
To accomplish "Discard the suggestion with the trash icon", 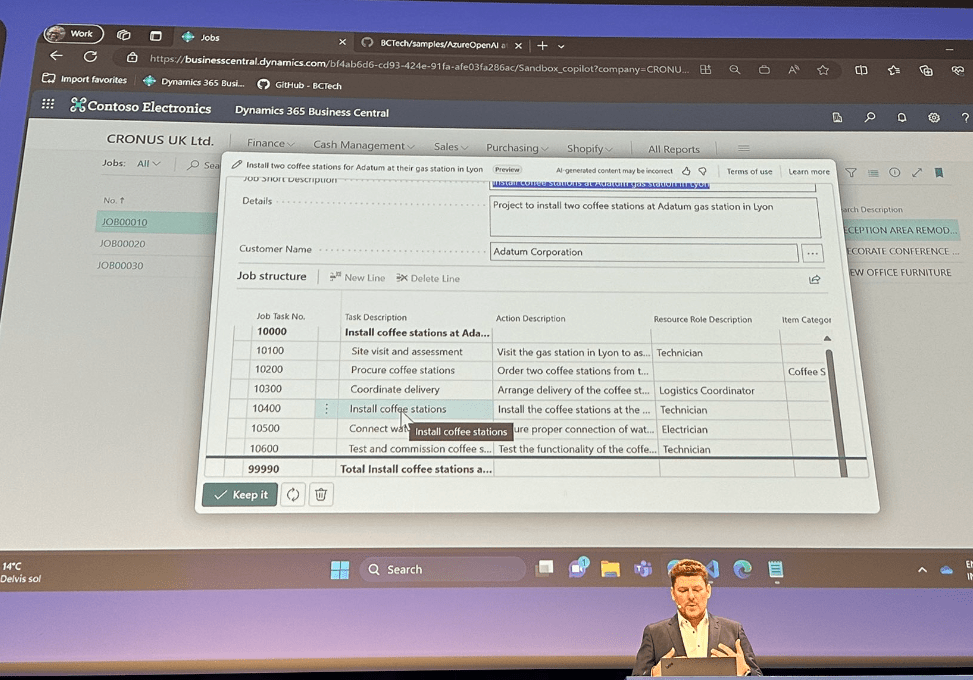I will [x=320, y=495].
